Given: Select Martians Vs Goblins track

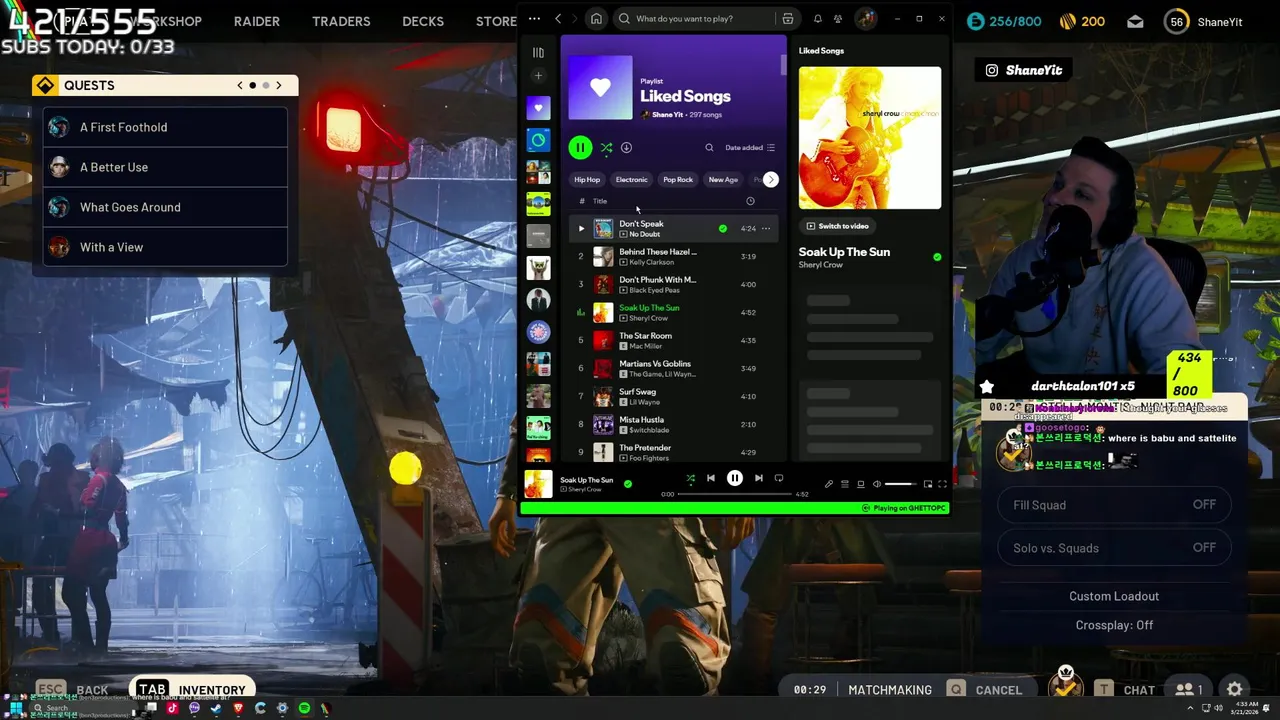Looking at the screenshot, I should (674, 368).
